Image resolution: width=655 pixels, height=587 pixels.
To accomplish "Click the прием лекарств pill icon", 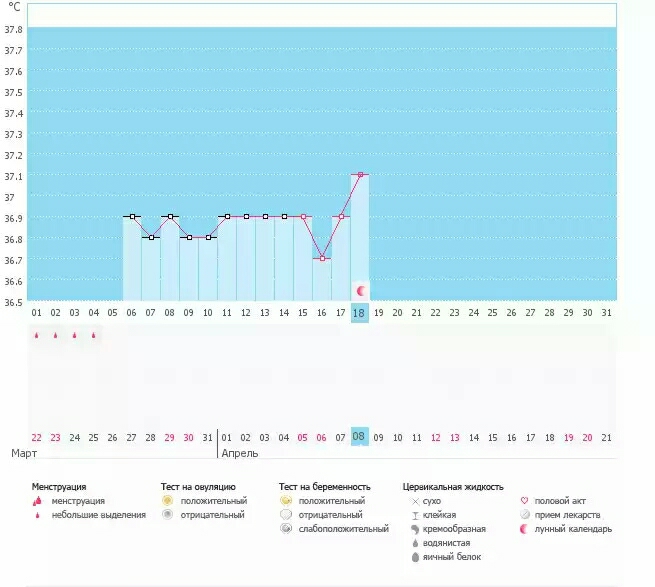I will 525,514.
